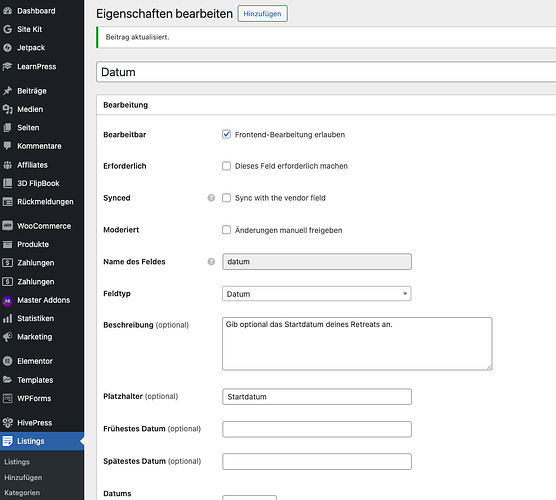This screenshot has width=556, height=500.
Task: Select Hinzufügen under Listings submenu
Action: (x=23, y=478)
